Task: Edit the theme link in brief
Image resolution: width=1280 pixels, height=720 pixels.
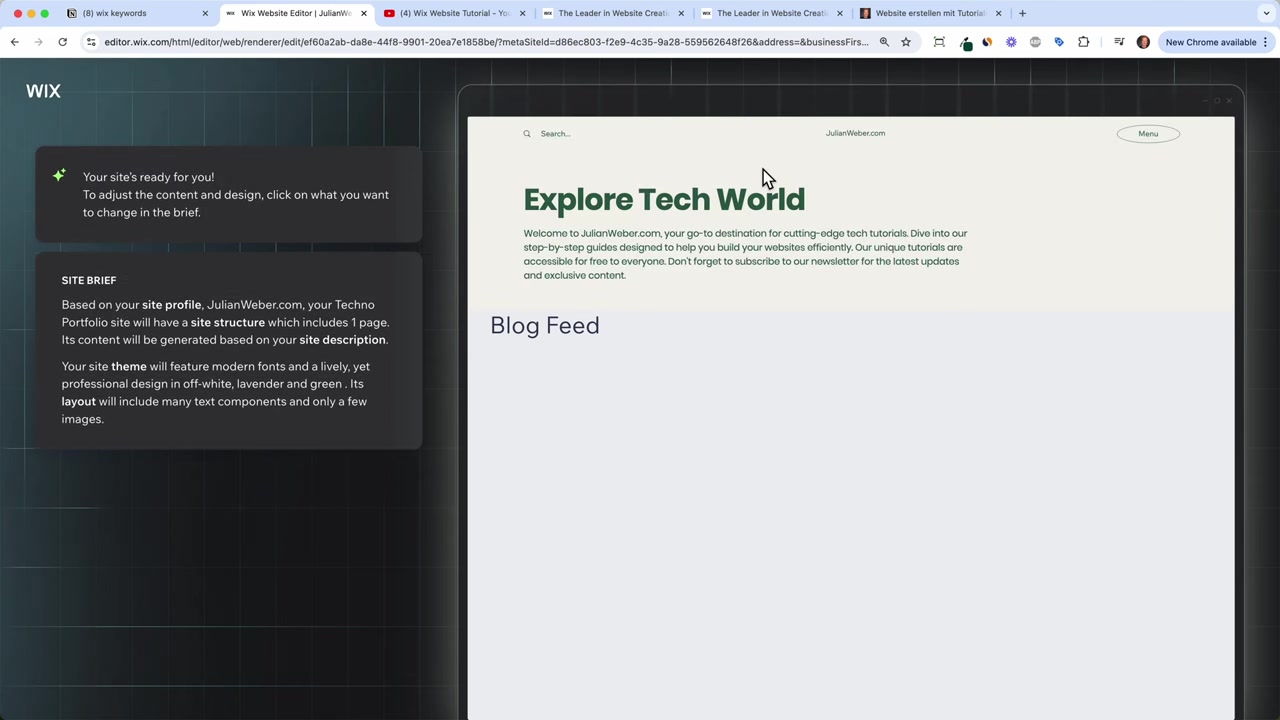Action: tap(129, 366)
